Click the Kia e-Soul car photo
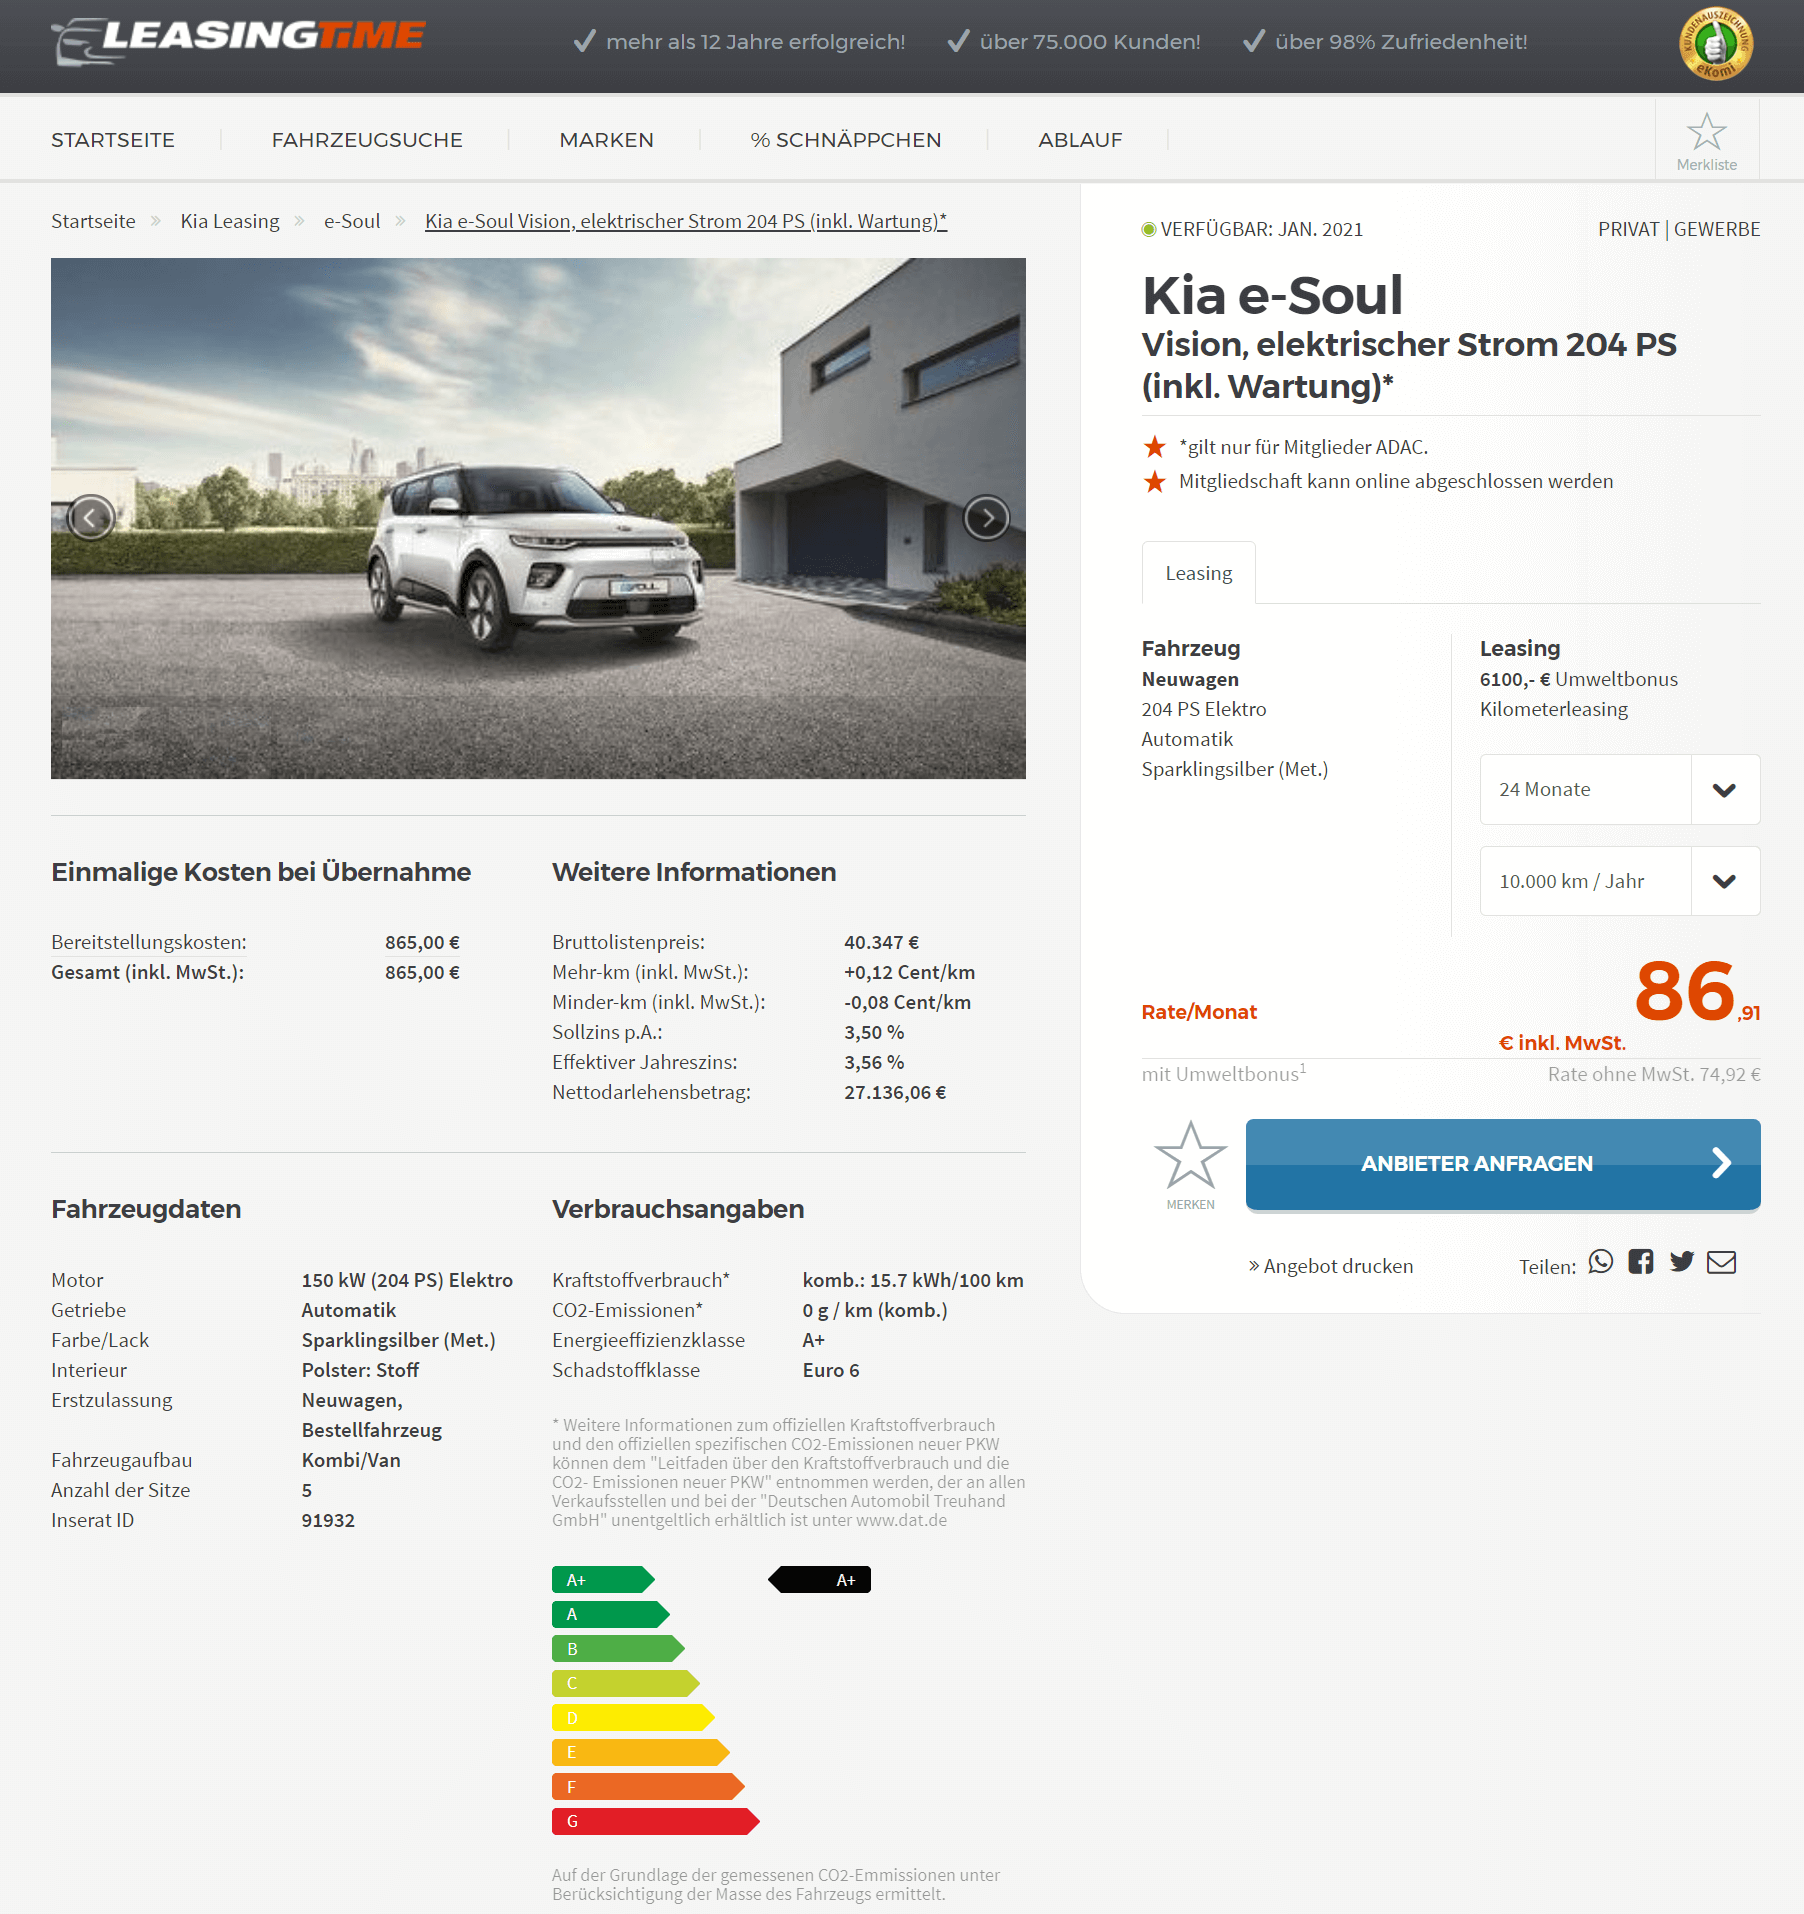 [x=538, y=518]
